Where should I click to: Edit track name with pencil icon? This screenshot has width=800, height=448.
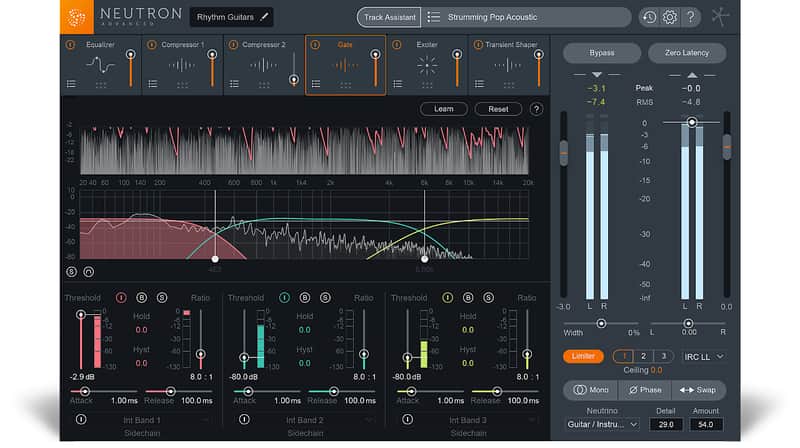click(x=264, y=17)
